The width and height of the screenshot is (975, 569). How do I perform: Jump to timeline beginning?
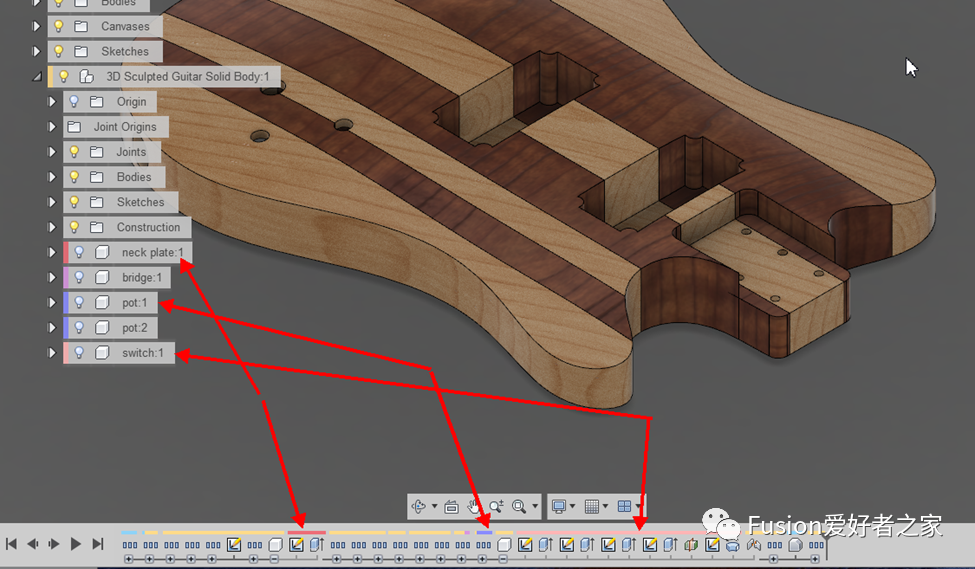[11, 544]
